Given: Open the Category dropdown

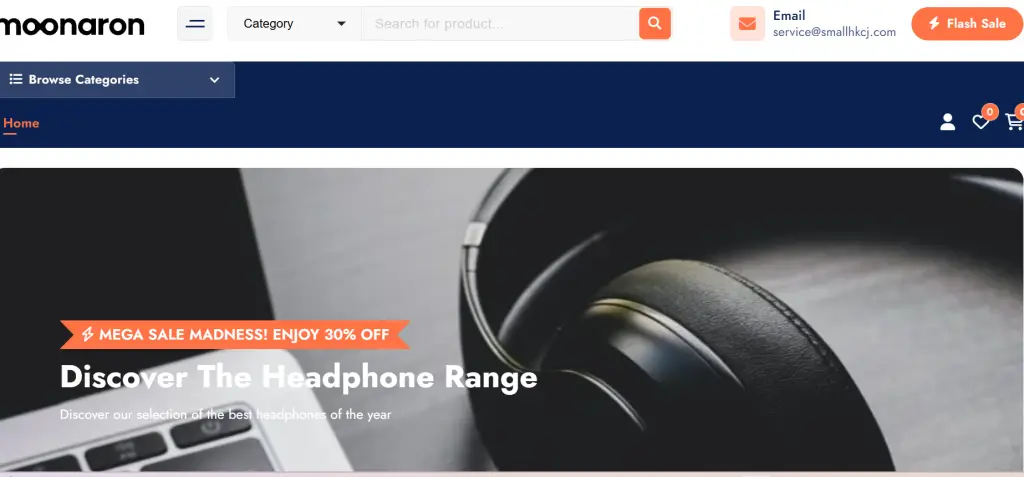Looking at the screenshot, I should [294, 24].
